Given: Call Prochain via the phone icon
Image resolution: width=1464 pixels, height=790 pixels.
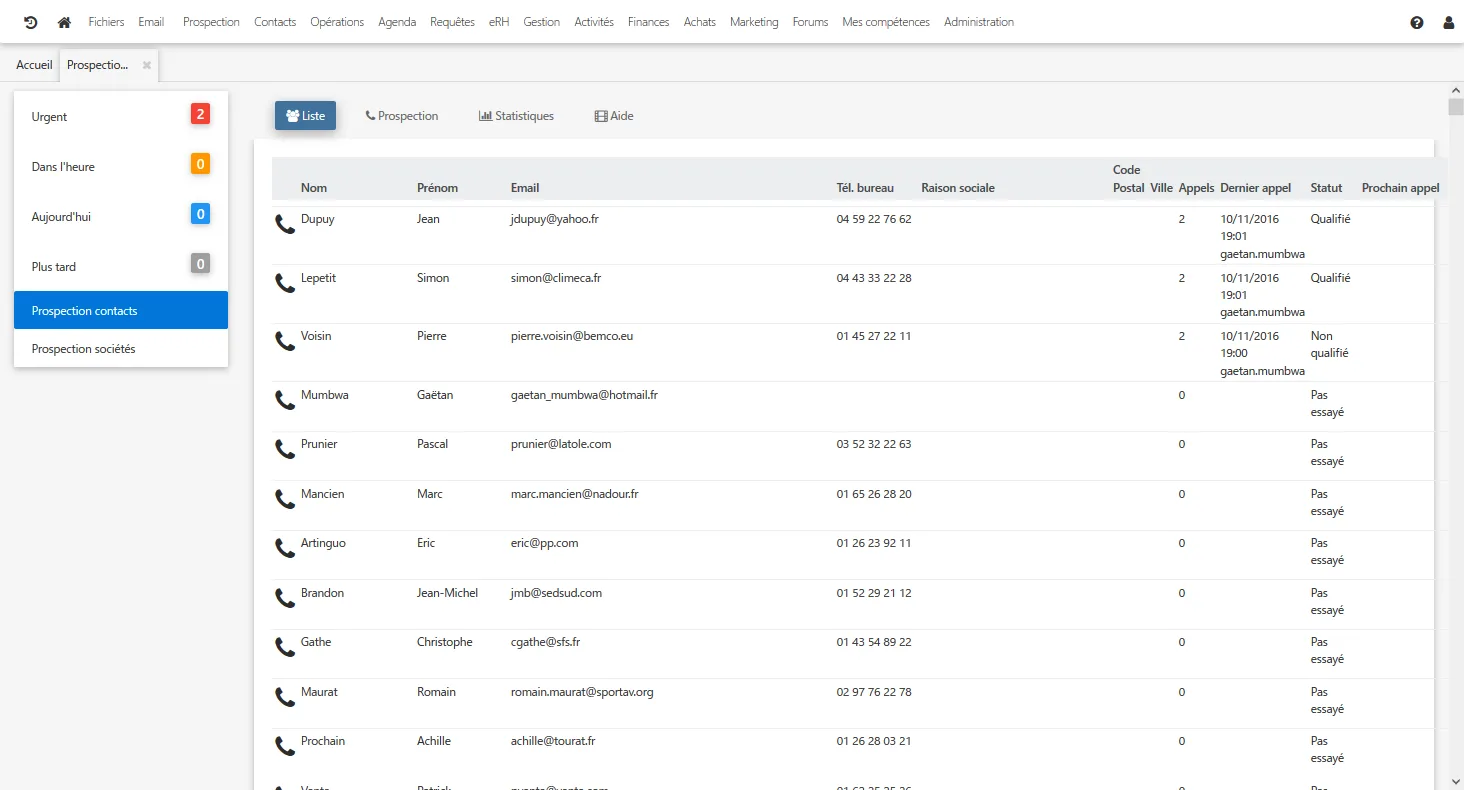Looking at the screenshot, I should click(285, 747).
